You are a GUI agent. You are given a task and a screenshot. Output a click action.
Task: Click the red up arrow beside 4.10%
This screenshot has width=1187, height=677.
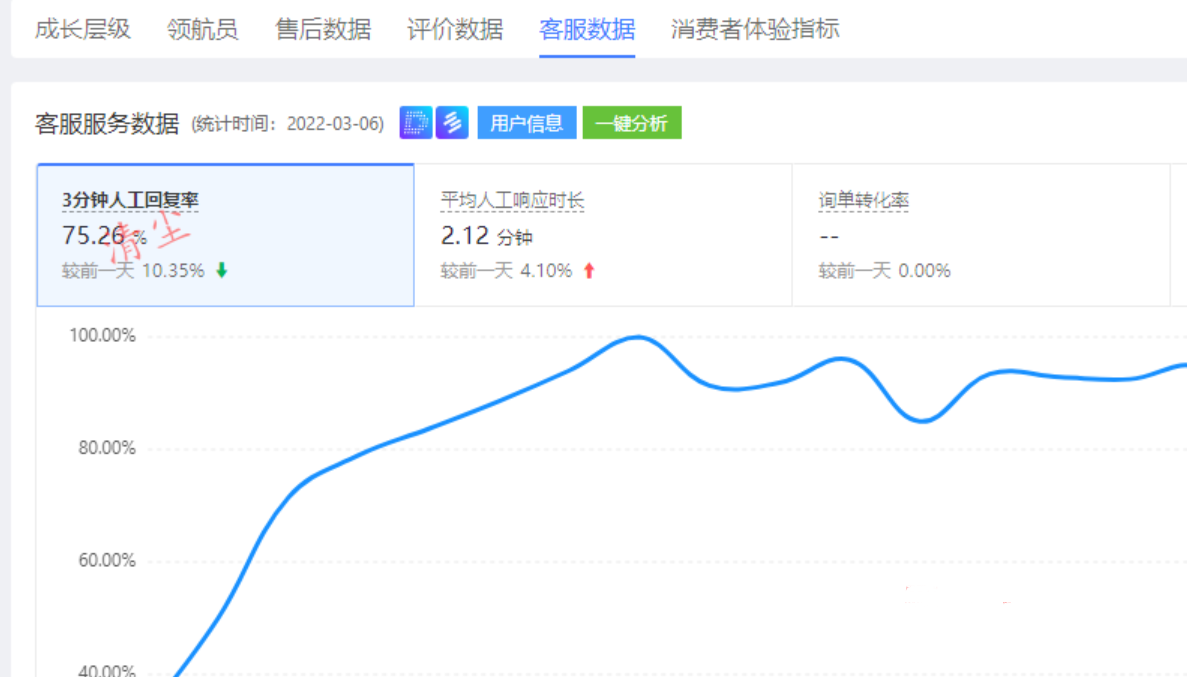click(x=589, y=270)
